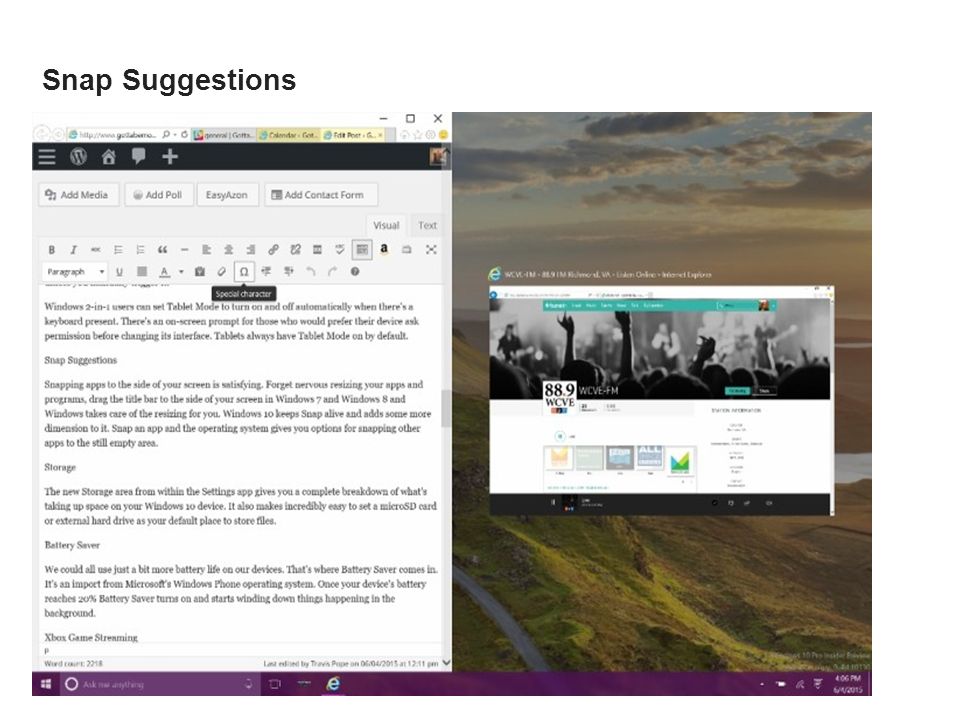Click the Add Media button

pyautogui.click(x=78, y=195)
